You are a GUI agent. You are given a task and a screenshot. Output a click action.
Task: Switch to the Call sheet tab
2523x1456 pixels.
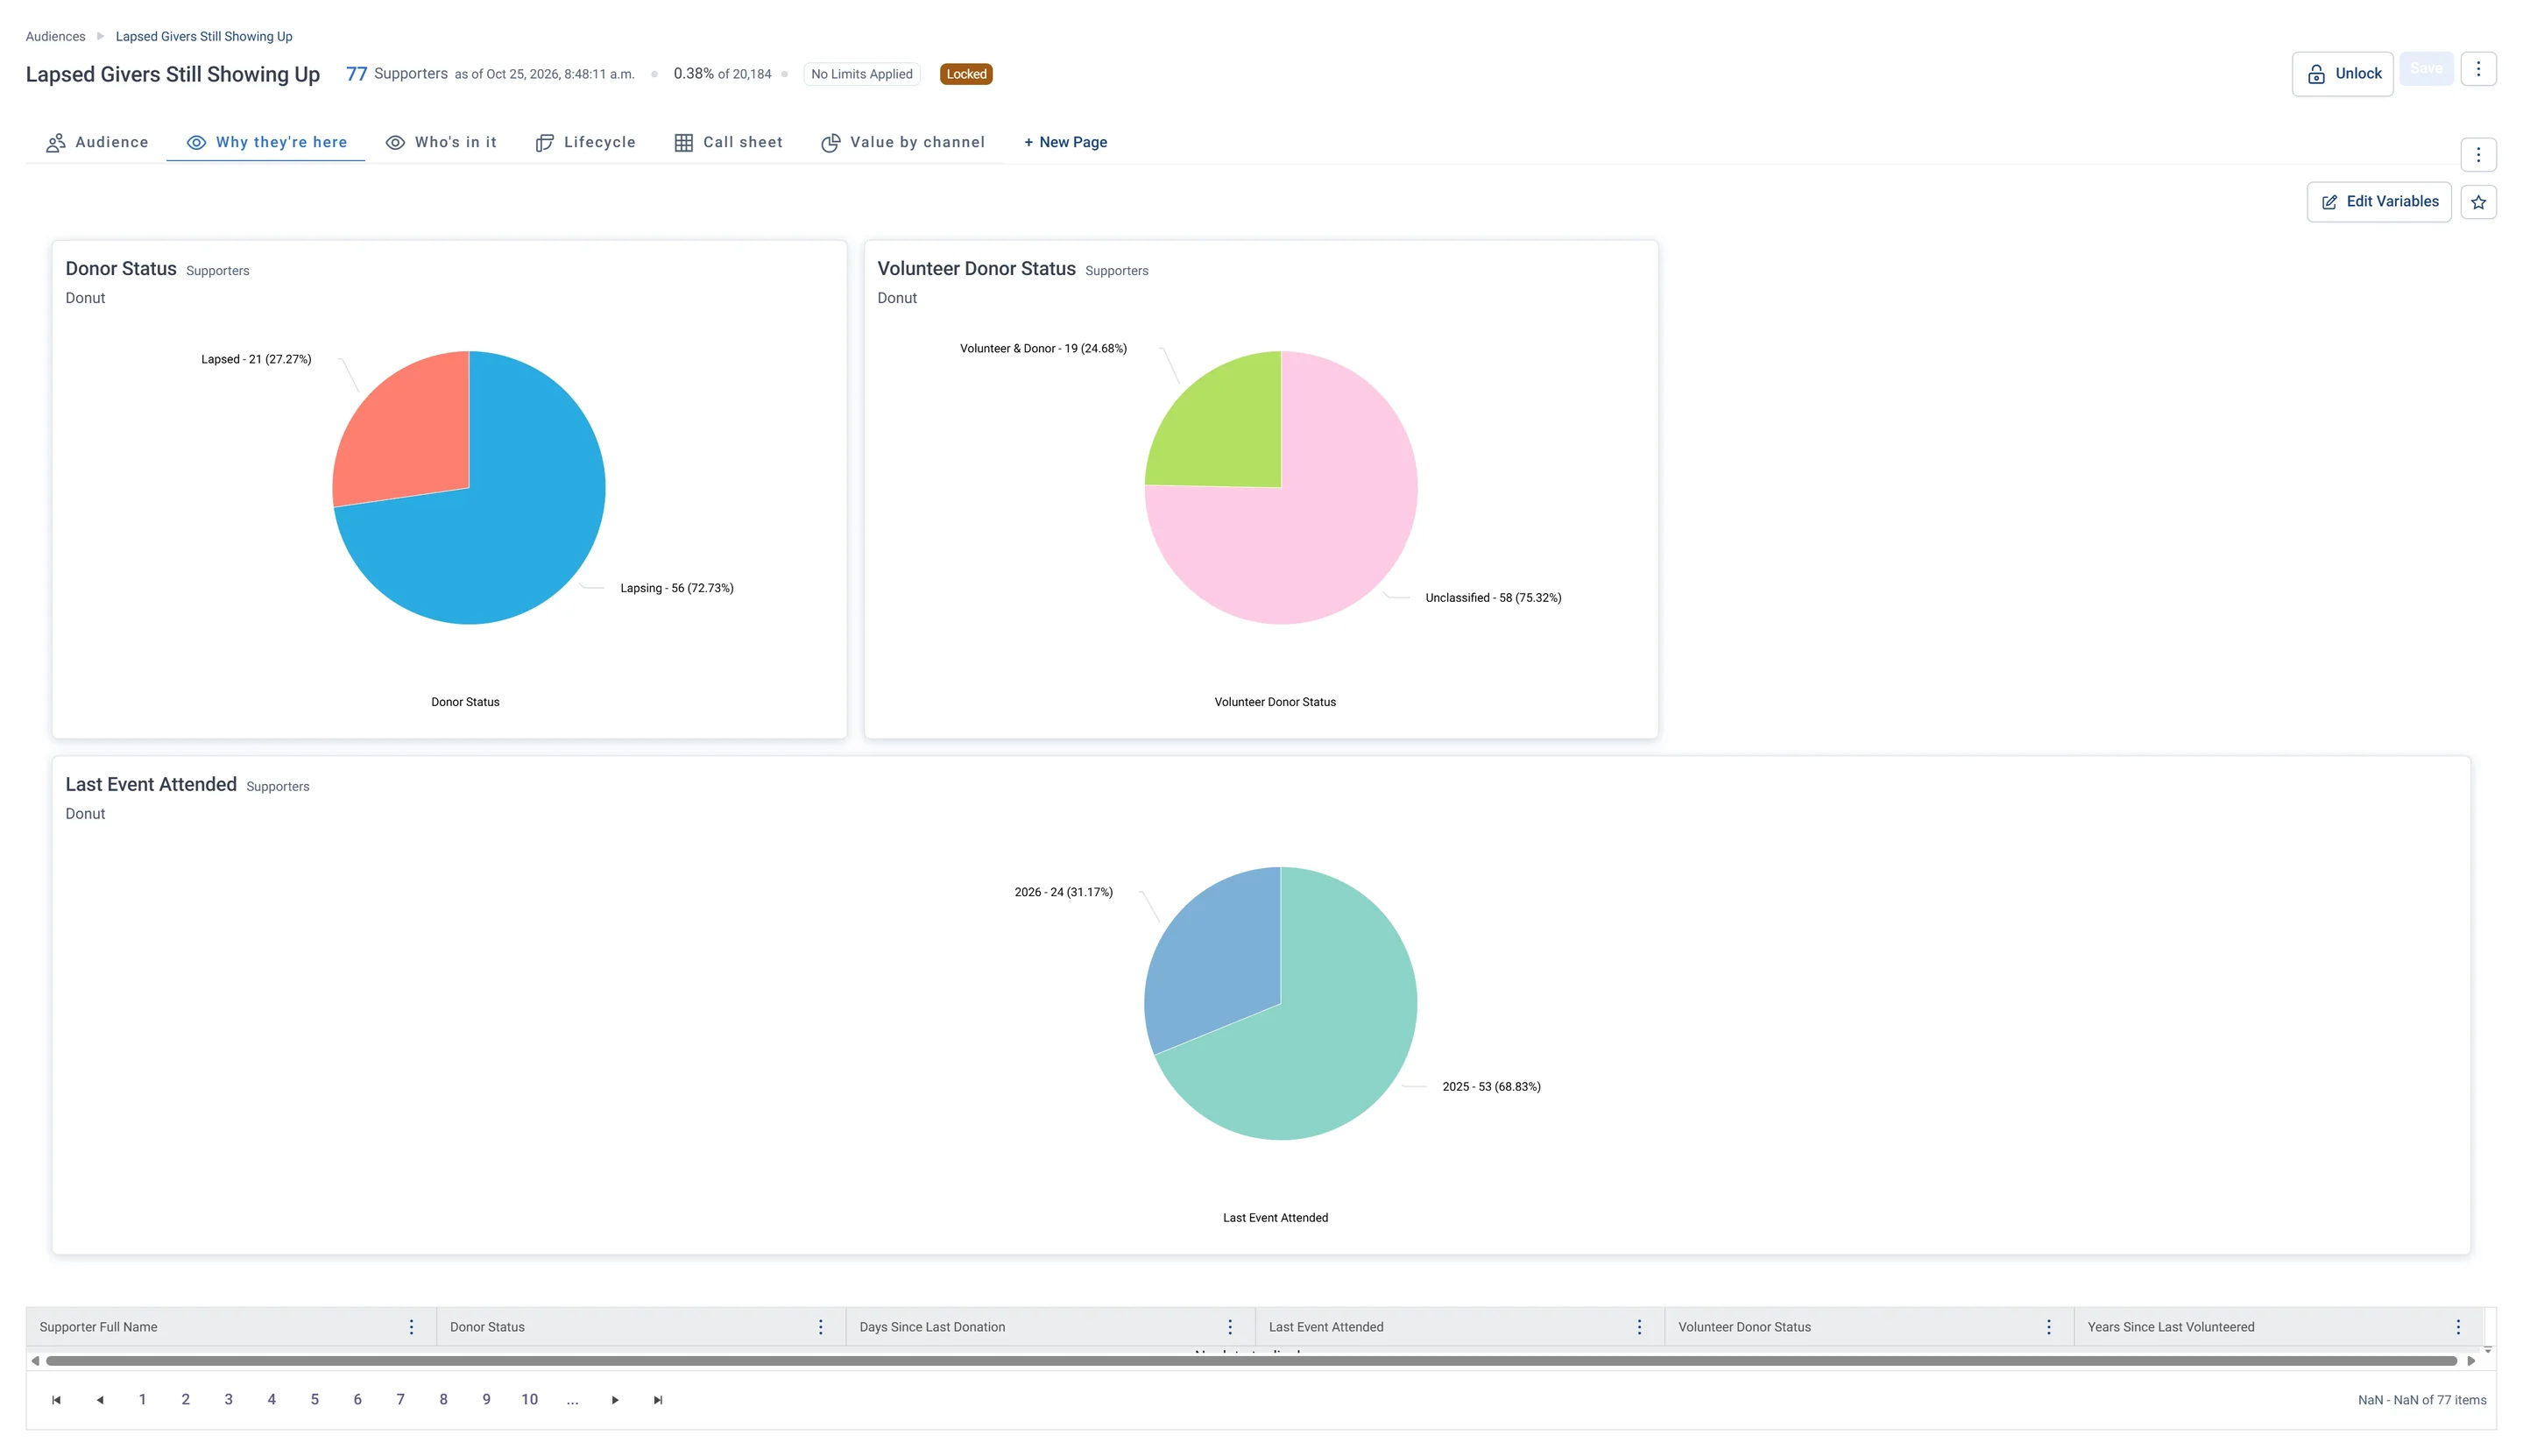(x=728, y=142)
